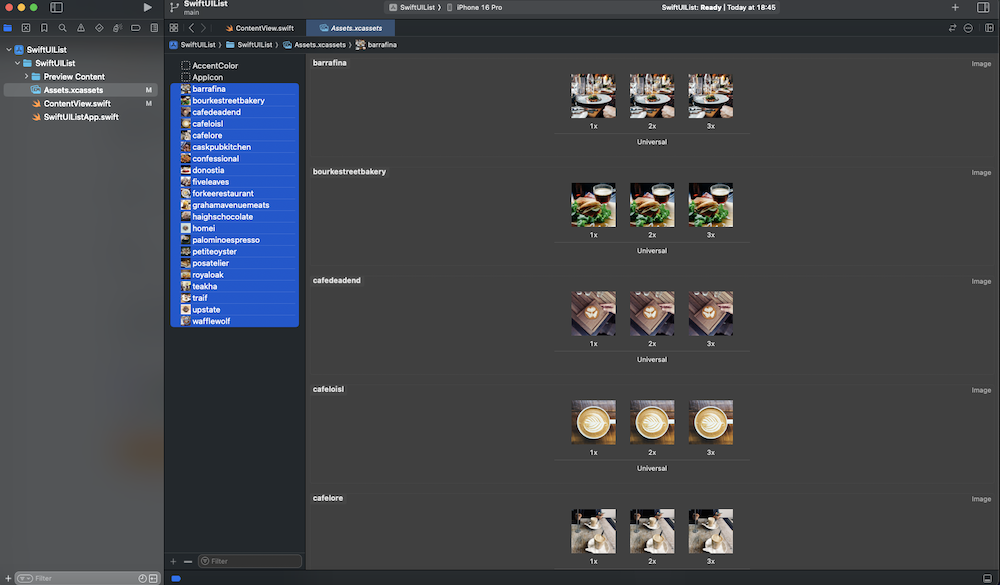
Task: Collapse the SwiftUIList project root
Action: click(8, 50)
